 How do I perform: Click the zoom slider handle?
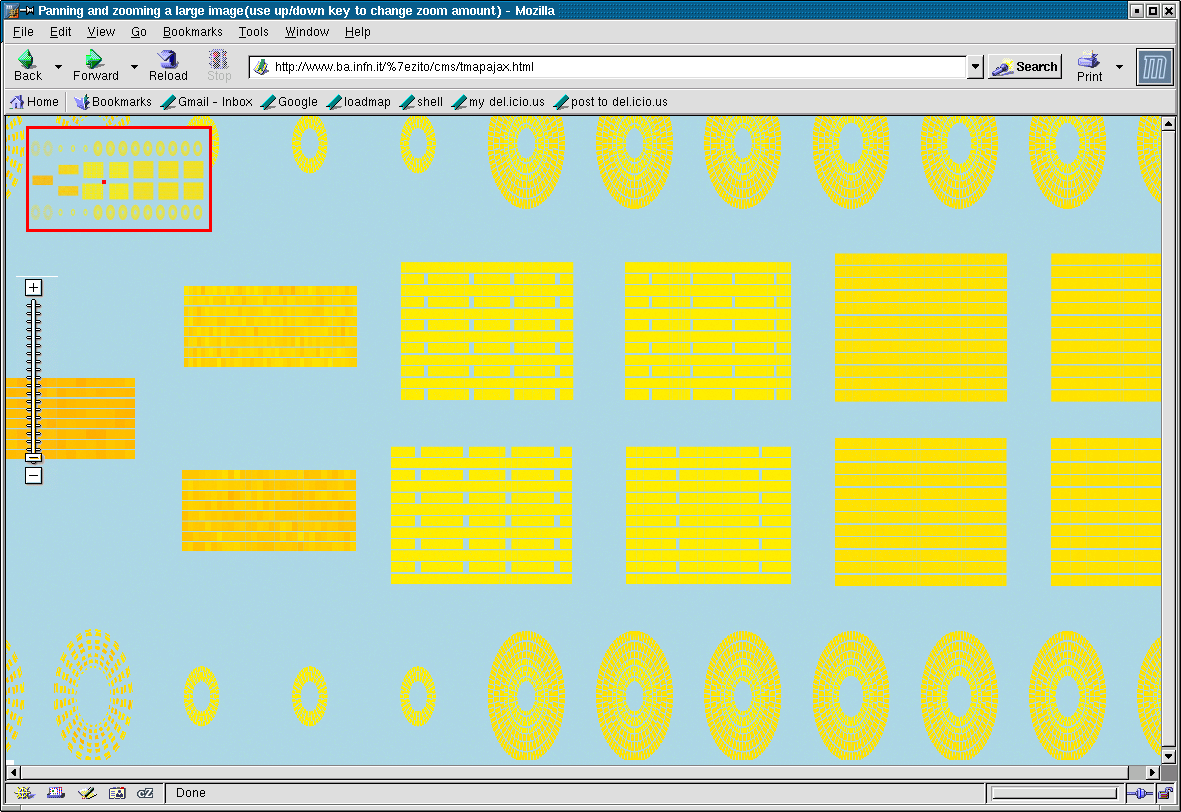coord(33,457)
